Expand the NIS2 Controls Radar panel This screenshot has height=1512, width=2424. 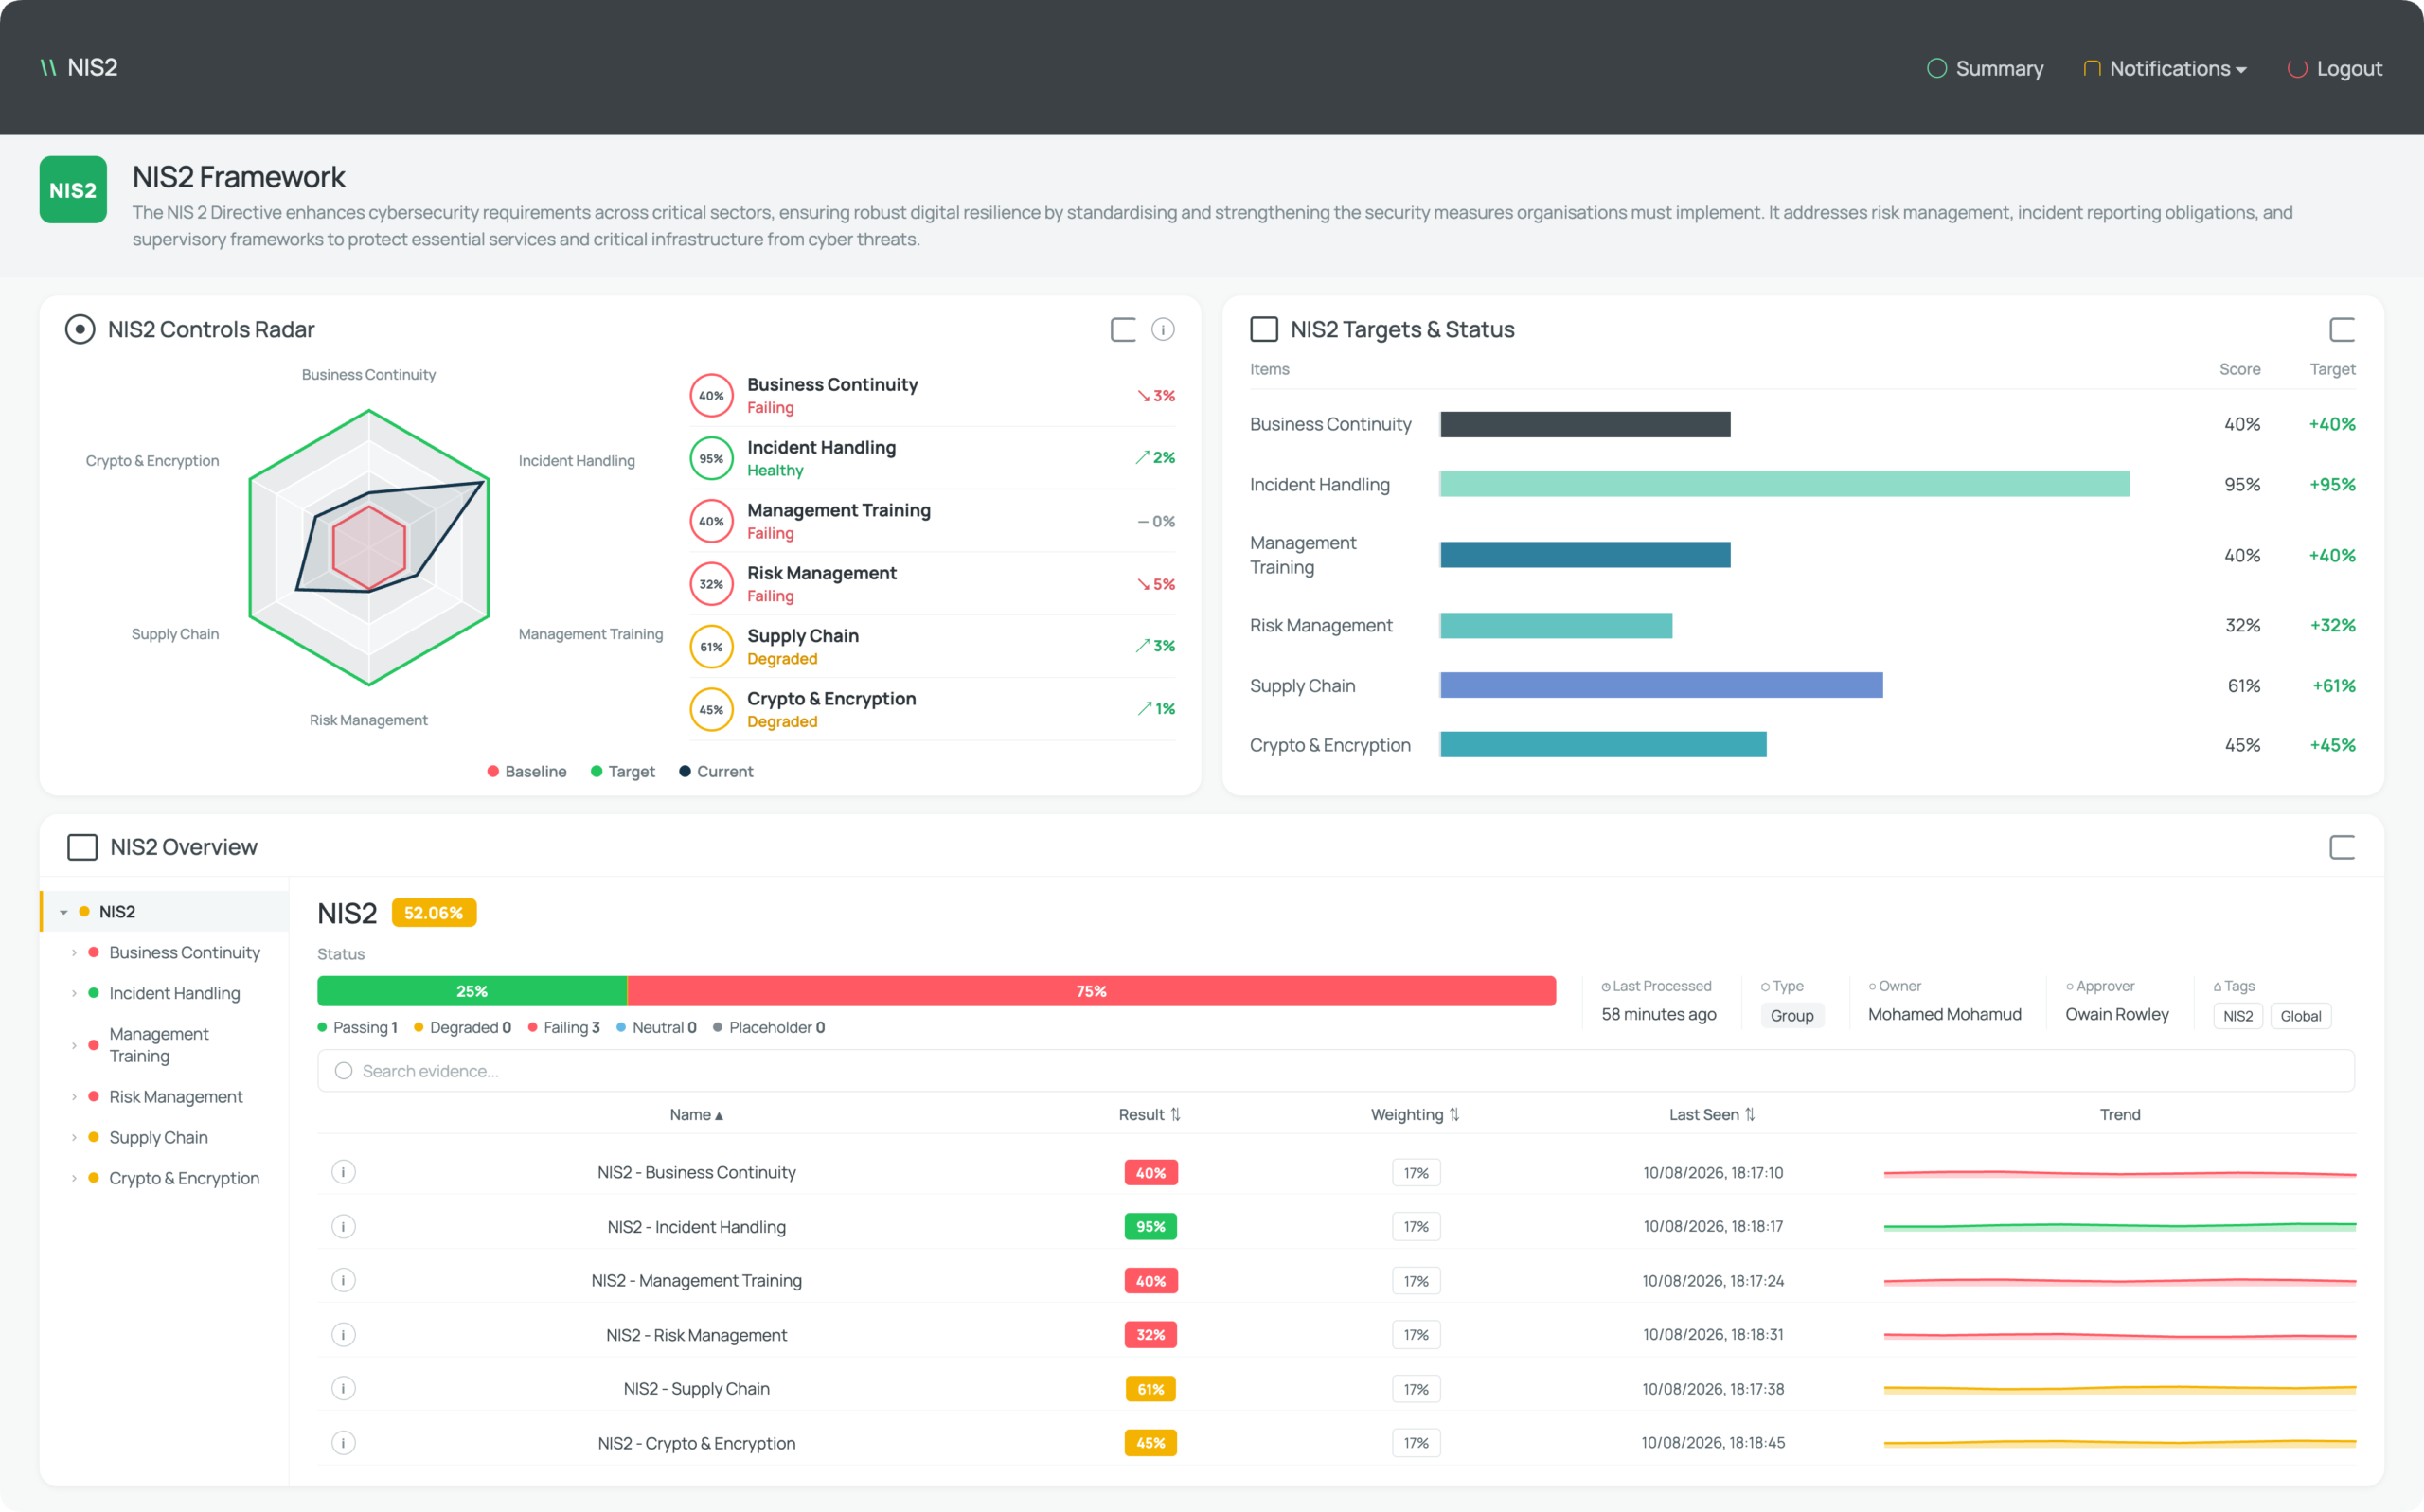(x=1123, y=329)
